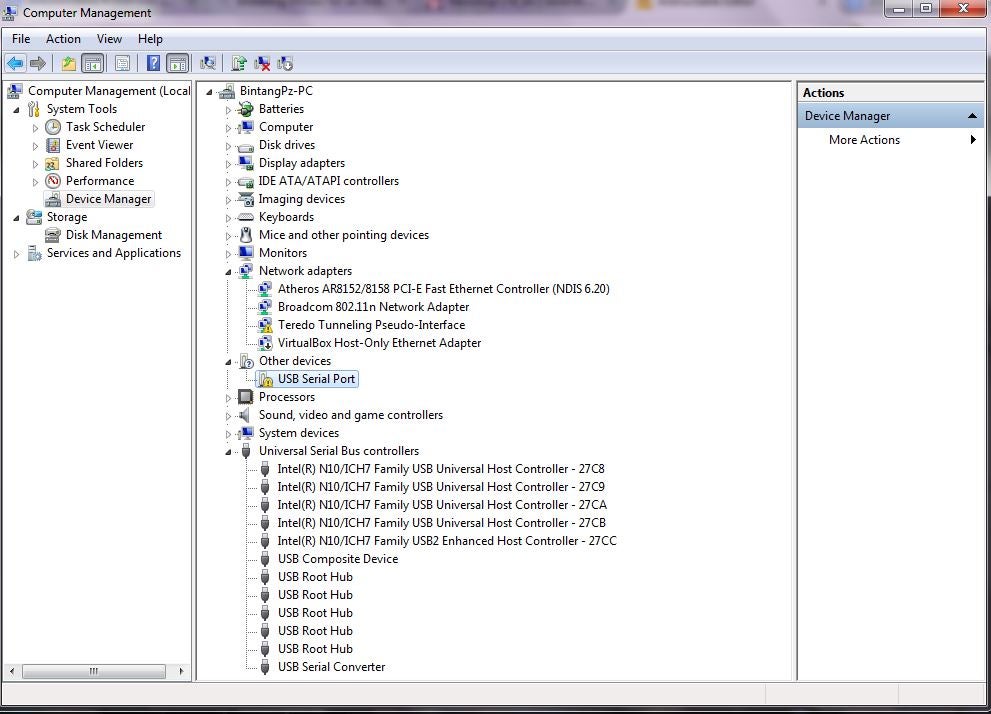Select Computer Management (Local) root node
The width and height of the screenshot is (991, 714).
(109, 91)
